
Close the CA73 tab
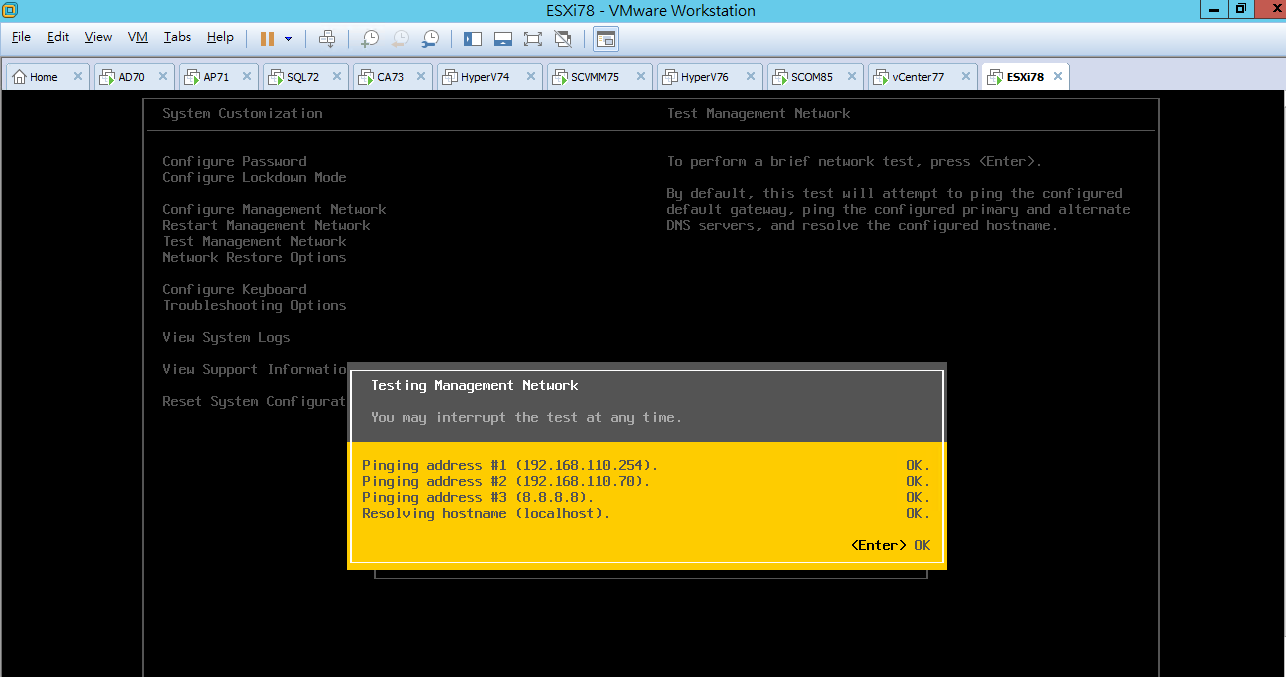tap(423, 77)
